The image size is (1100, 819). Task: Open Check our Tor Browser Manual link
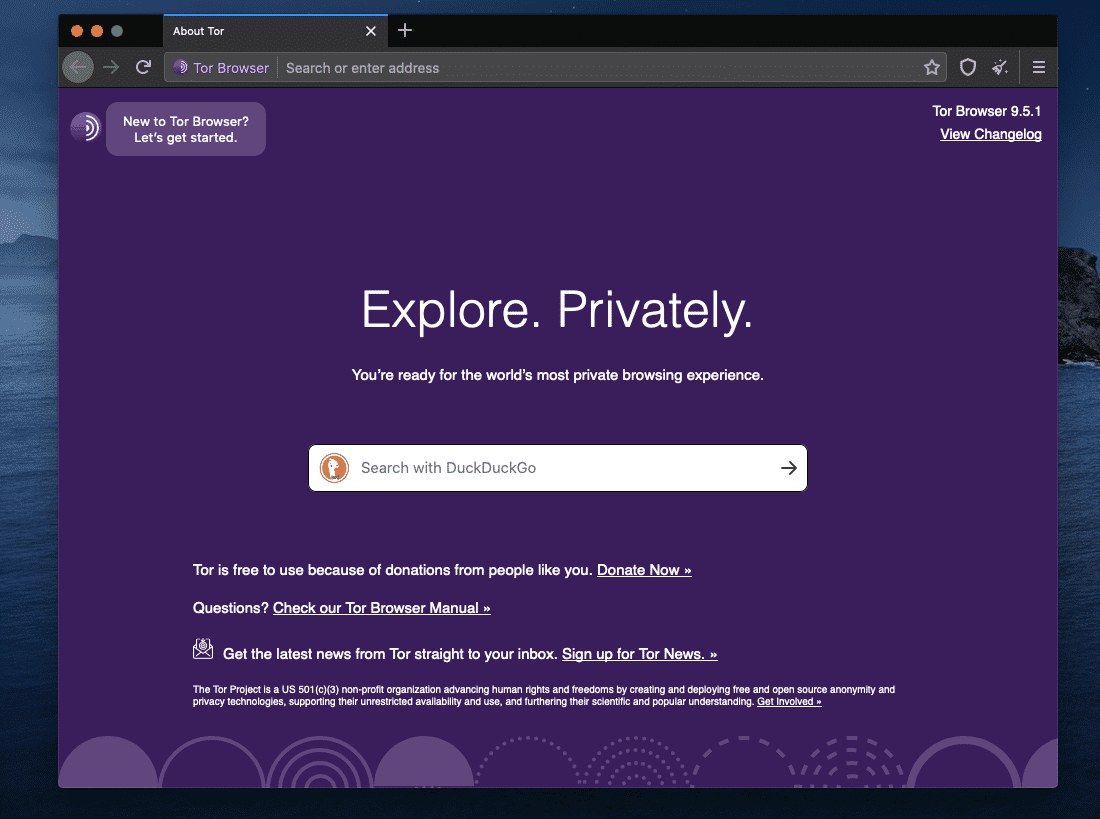(x=381, y=608)
